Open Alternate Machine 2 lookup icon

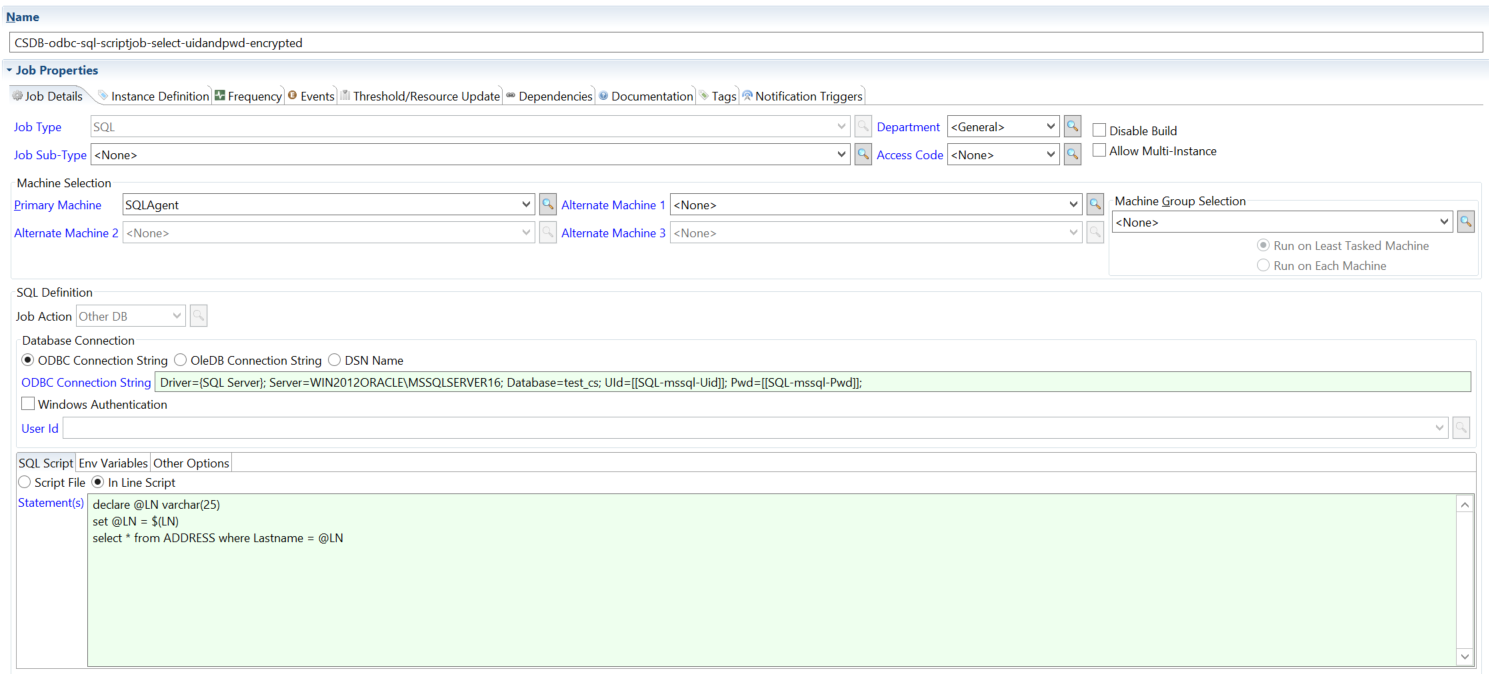[547, 233]
